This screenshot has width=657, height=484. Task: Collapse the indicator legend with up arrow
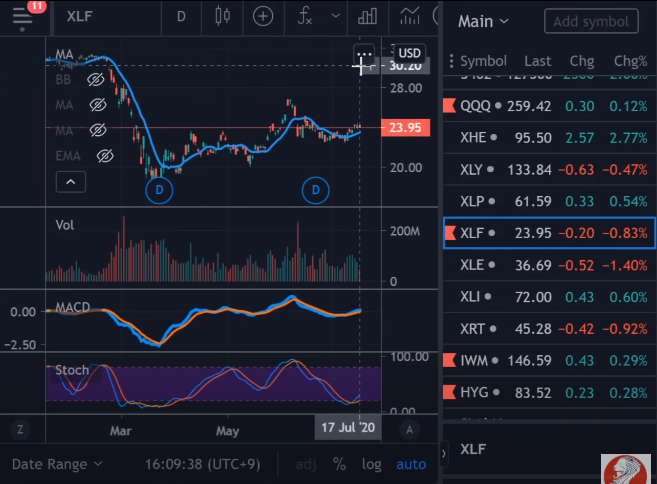click(x=71, y=182)
